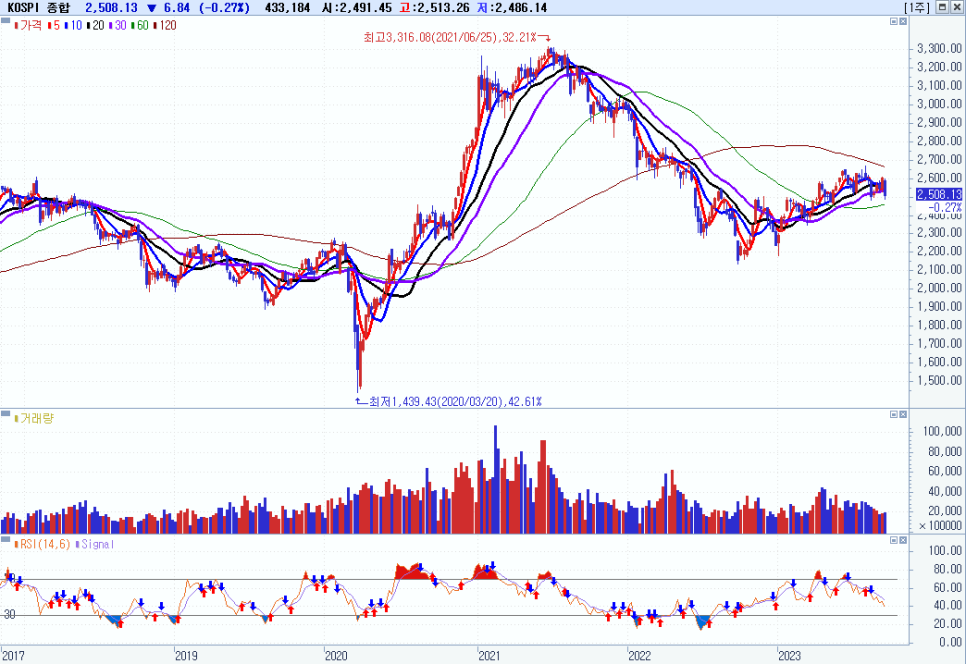Click the RSI 30 level label
Viewport: 966px width, 664px height.
click(x=9, y=615)
